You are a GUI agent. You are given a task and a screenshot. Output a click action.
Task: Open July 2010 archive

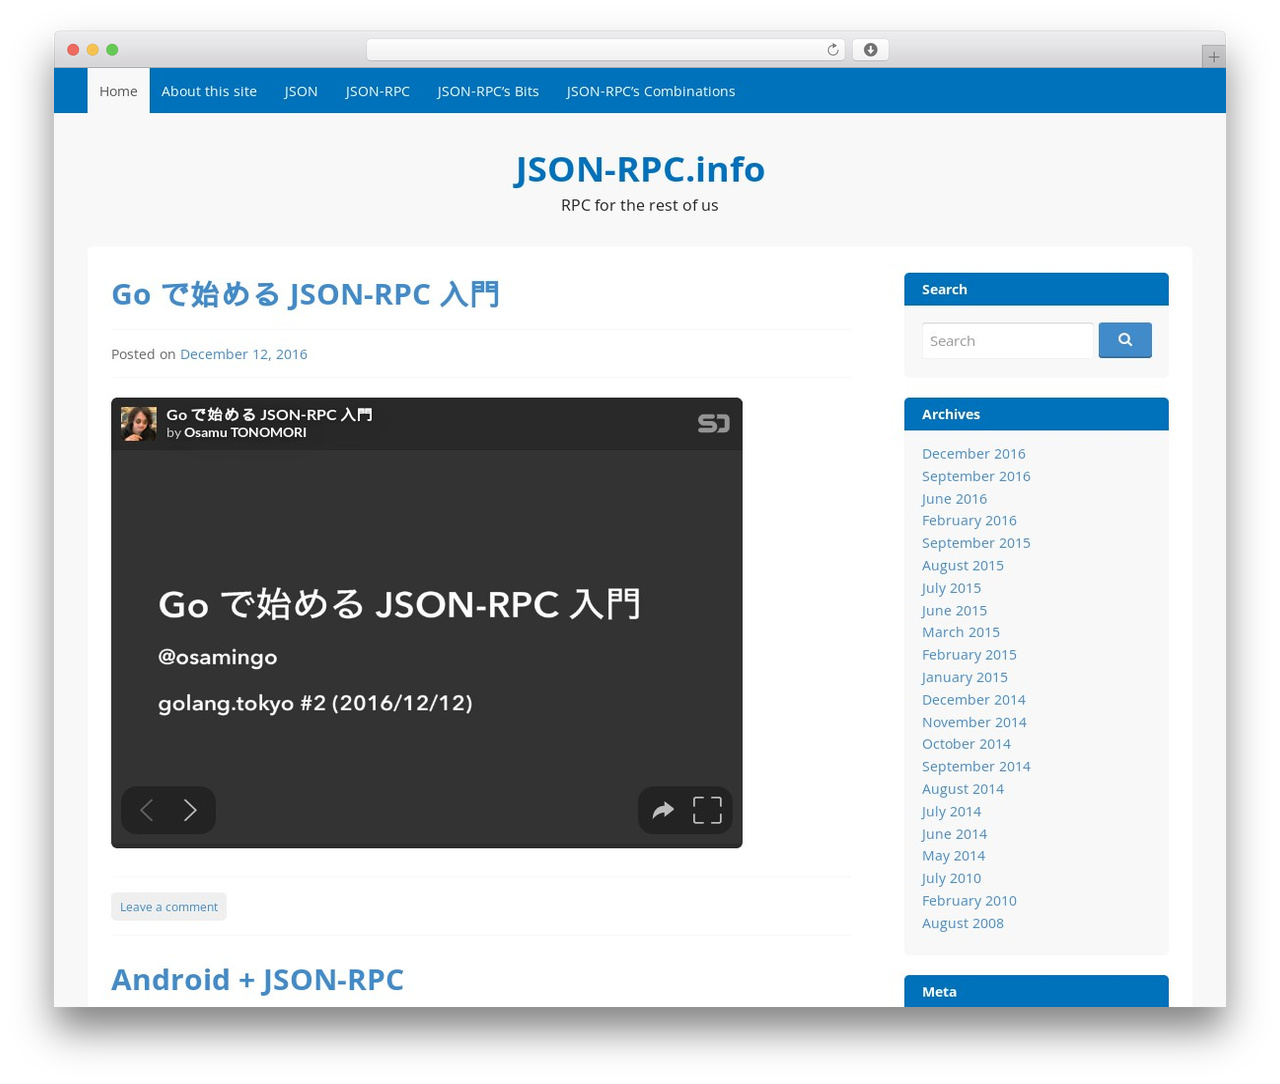[x=951, y=878]
